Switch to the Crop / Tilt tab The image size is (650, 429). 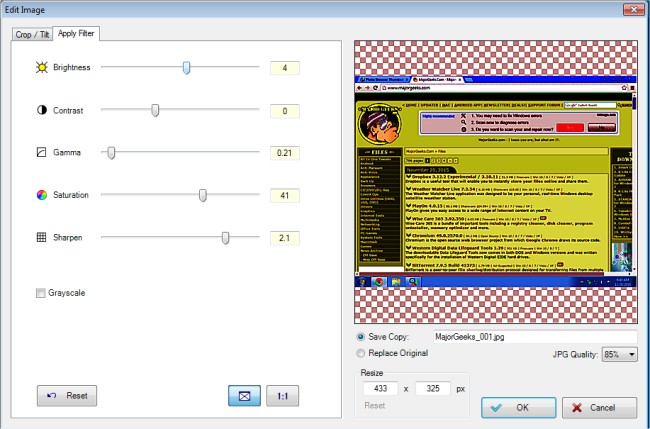(x=32, y=34)
